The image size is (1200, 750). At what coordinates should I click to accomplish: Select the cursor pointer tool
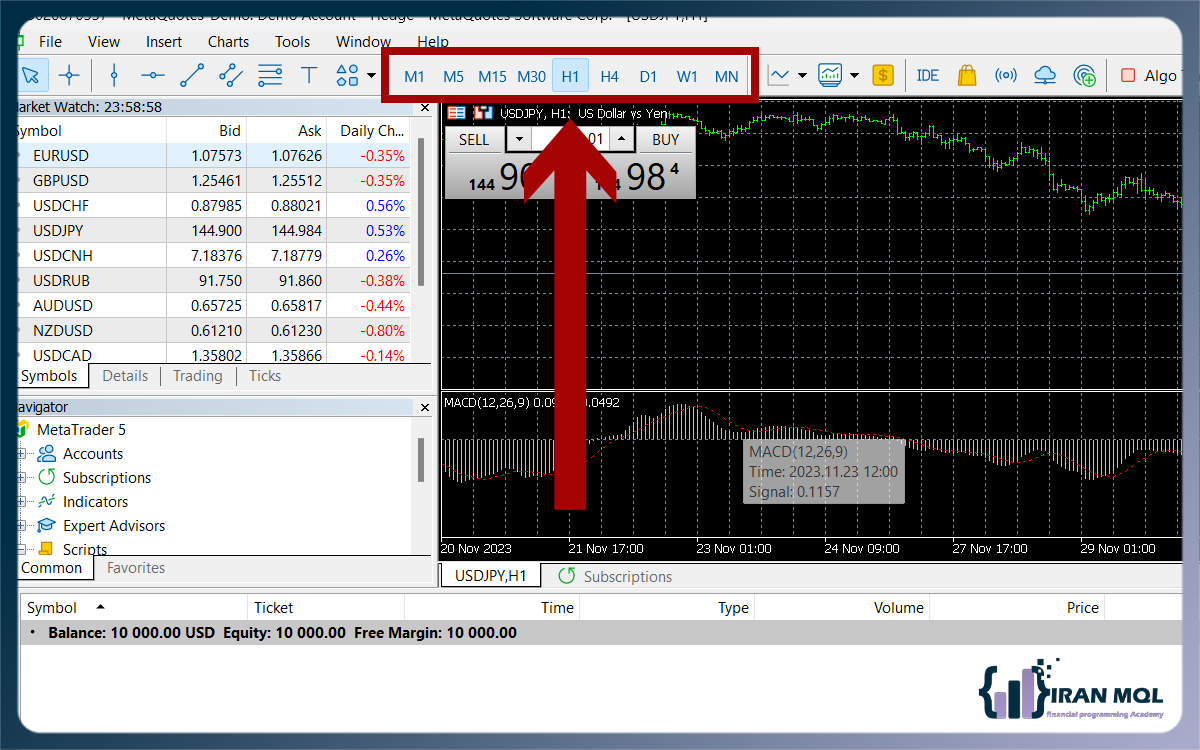(x=30, y=75)
